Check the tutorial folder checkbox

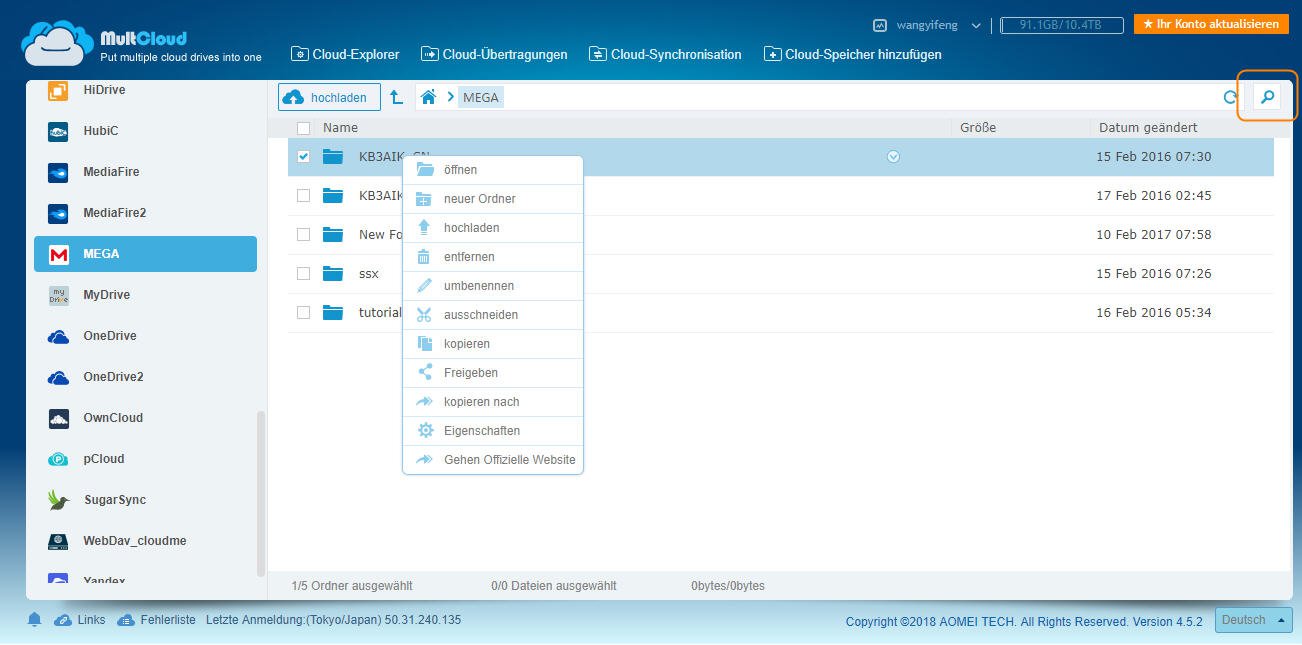coord(303,312)
